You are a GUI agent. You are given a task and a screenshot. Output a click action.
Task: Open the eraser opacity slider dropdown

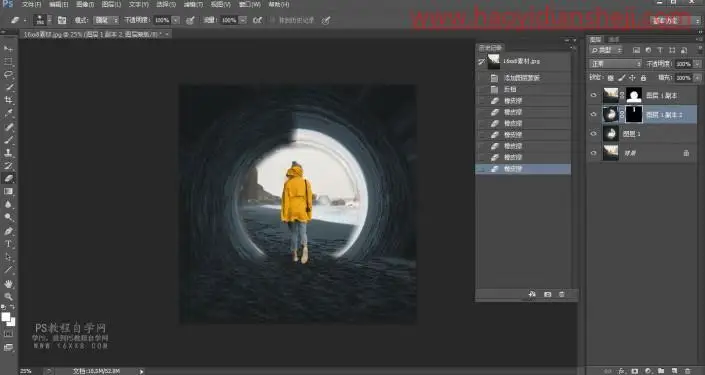point(176,20)
